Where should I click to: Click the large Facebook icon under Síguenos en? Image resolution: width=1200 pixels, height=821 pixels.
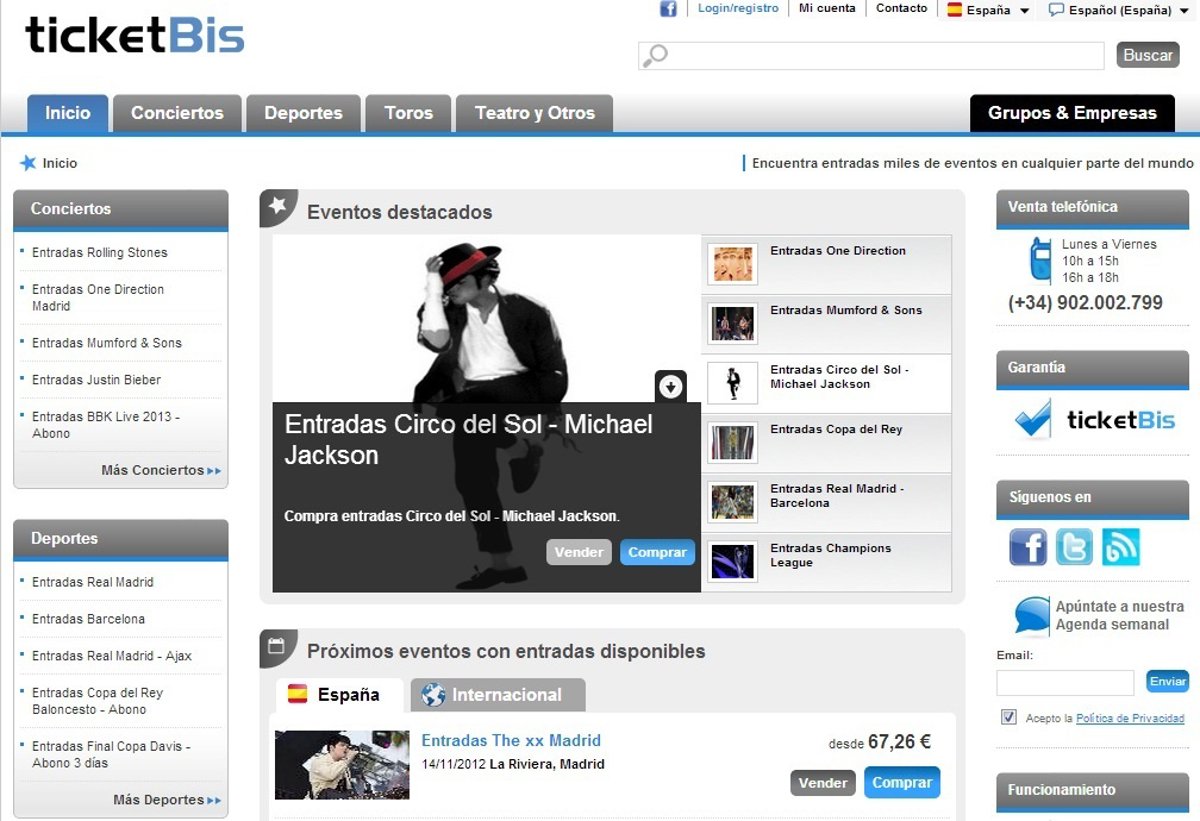pyautogui.click(x=1027, y=547)
